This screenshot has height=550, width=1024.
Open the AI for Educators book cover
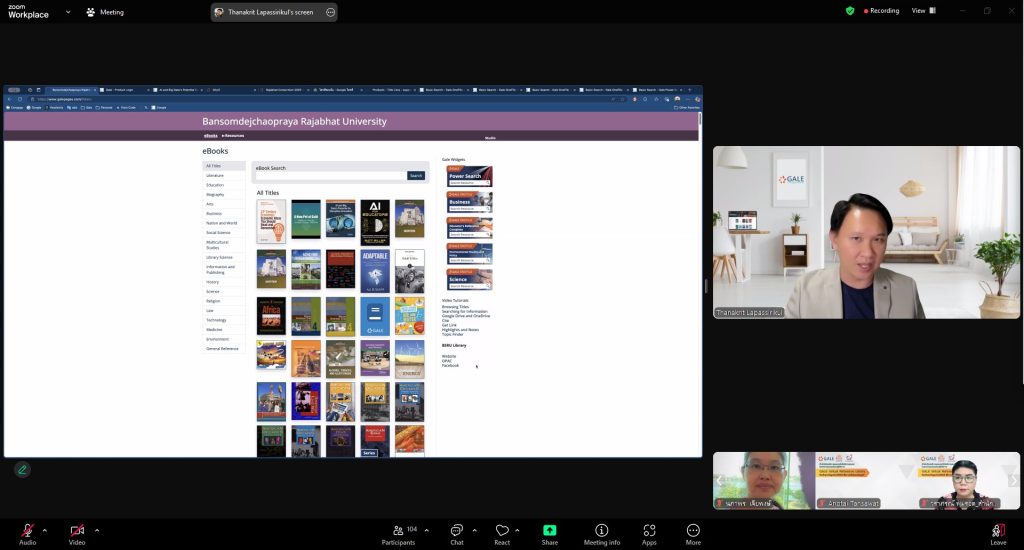tap(375, 223)
